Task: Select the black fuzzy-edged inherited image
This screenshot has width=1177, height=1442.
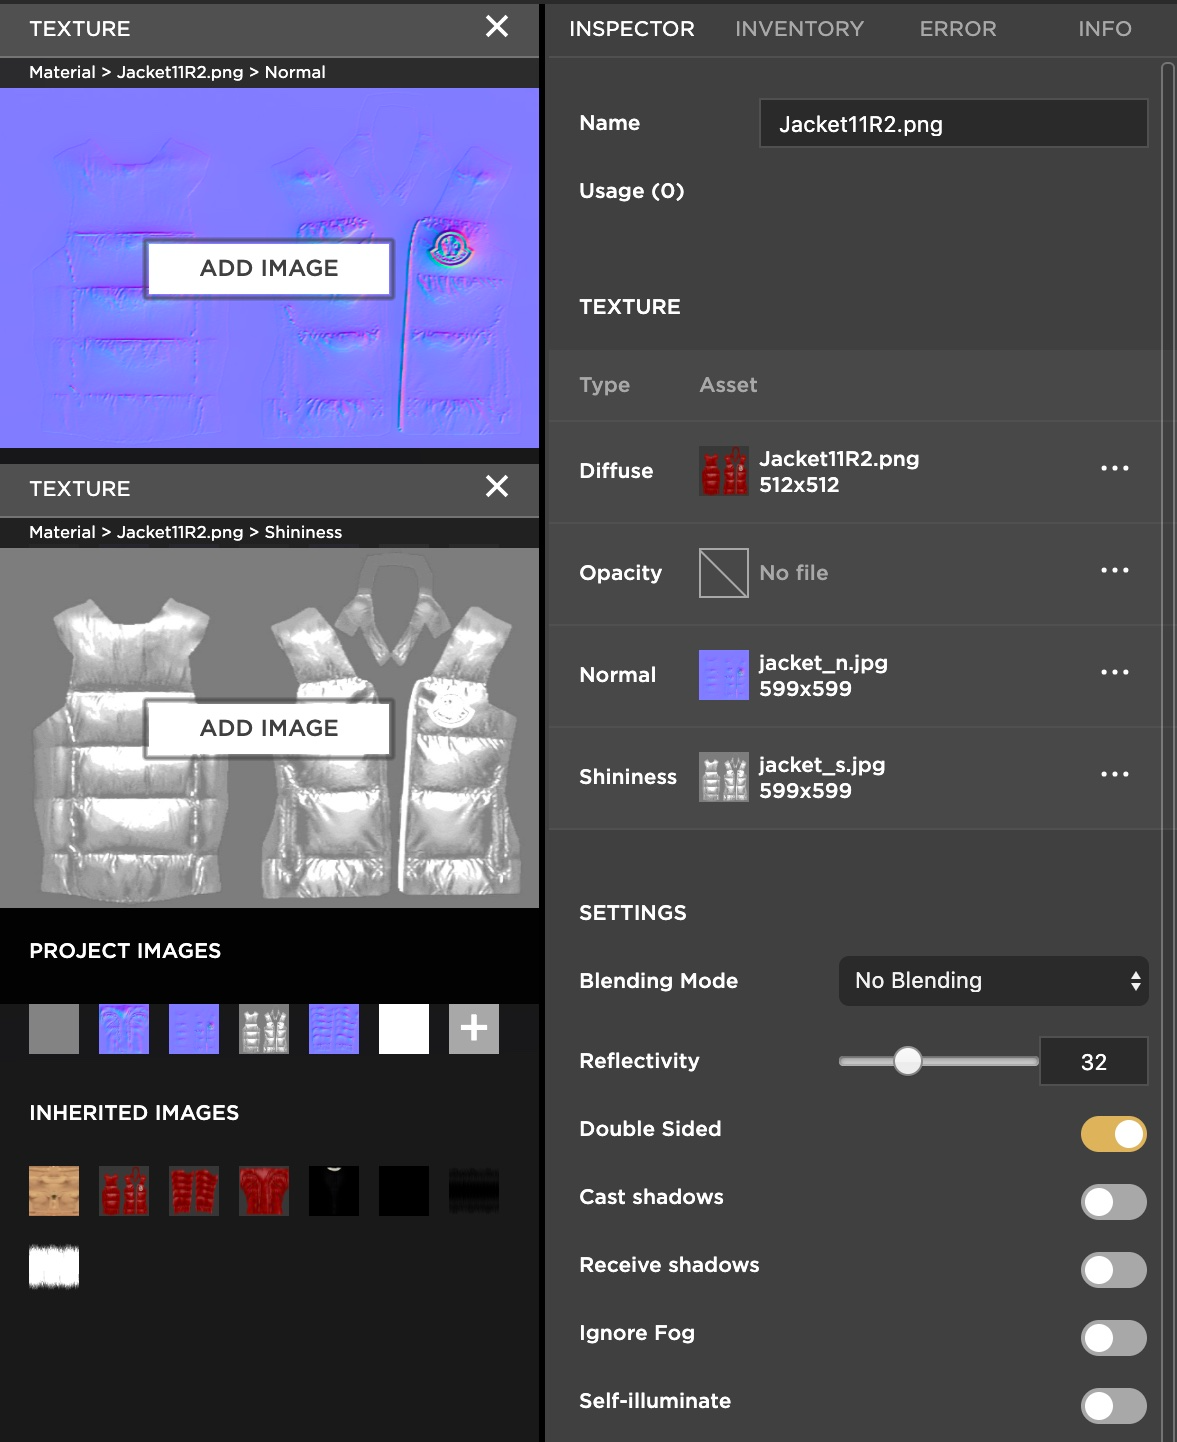Action: (474, 1191)
